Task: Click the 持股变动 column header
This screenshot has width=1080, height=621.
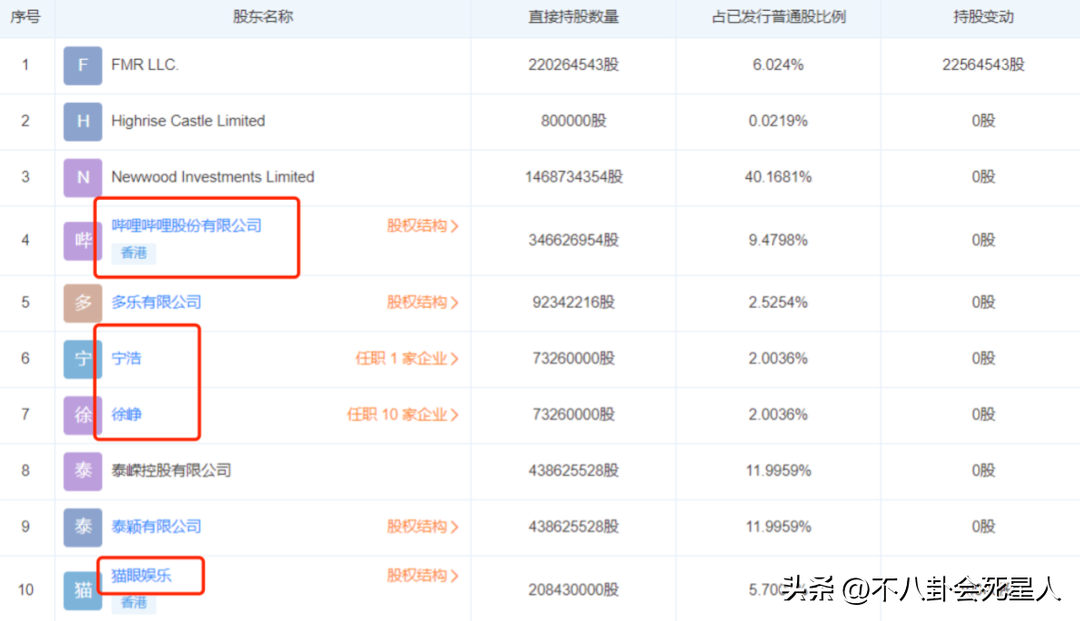Action: [984, 17]
